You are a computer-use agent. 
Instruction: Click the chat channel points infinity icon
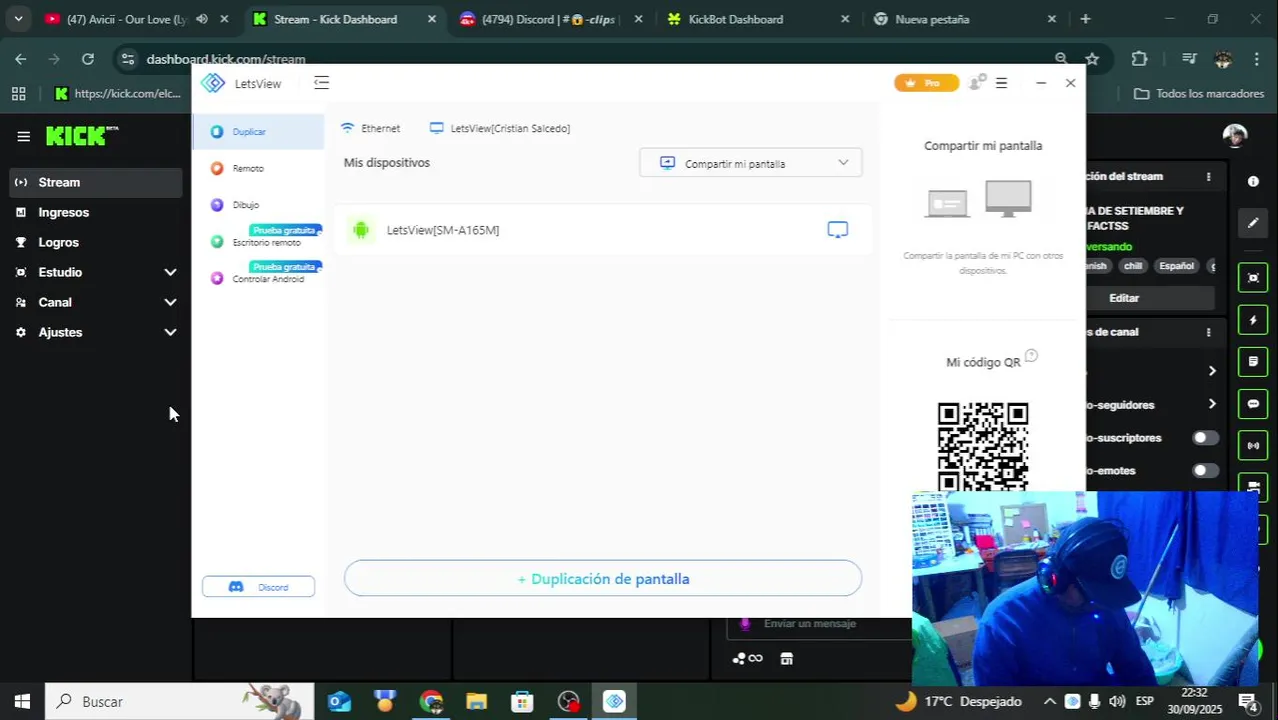pyautogui.click(x=748, y=659)
